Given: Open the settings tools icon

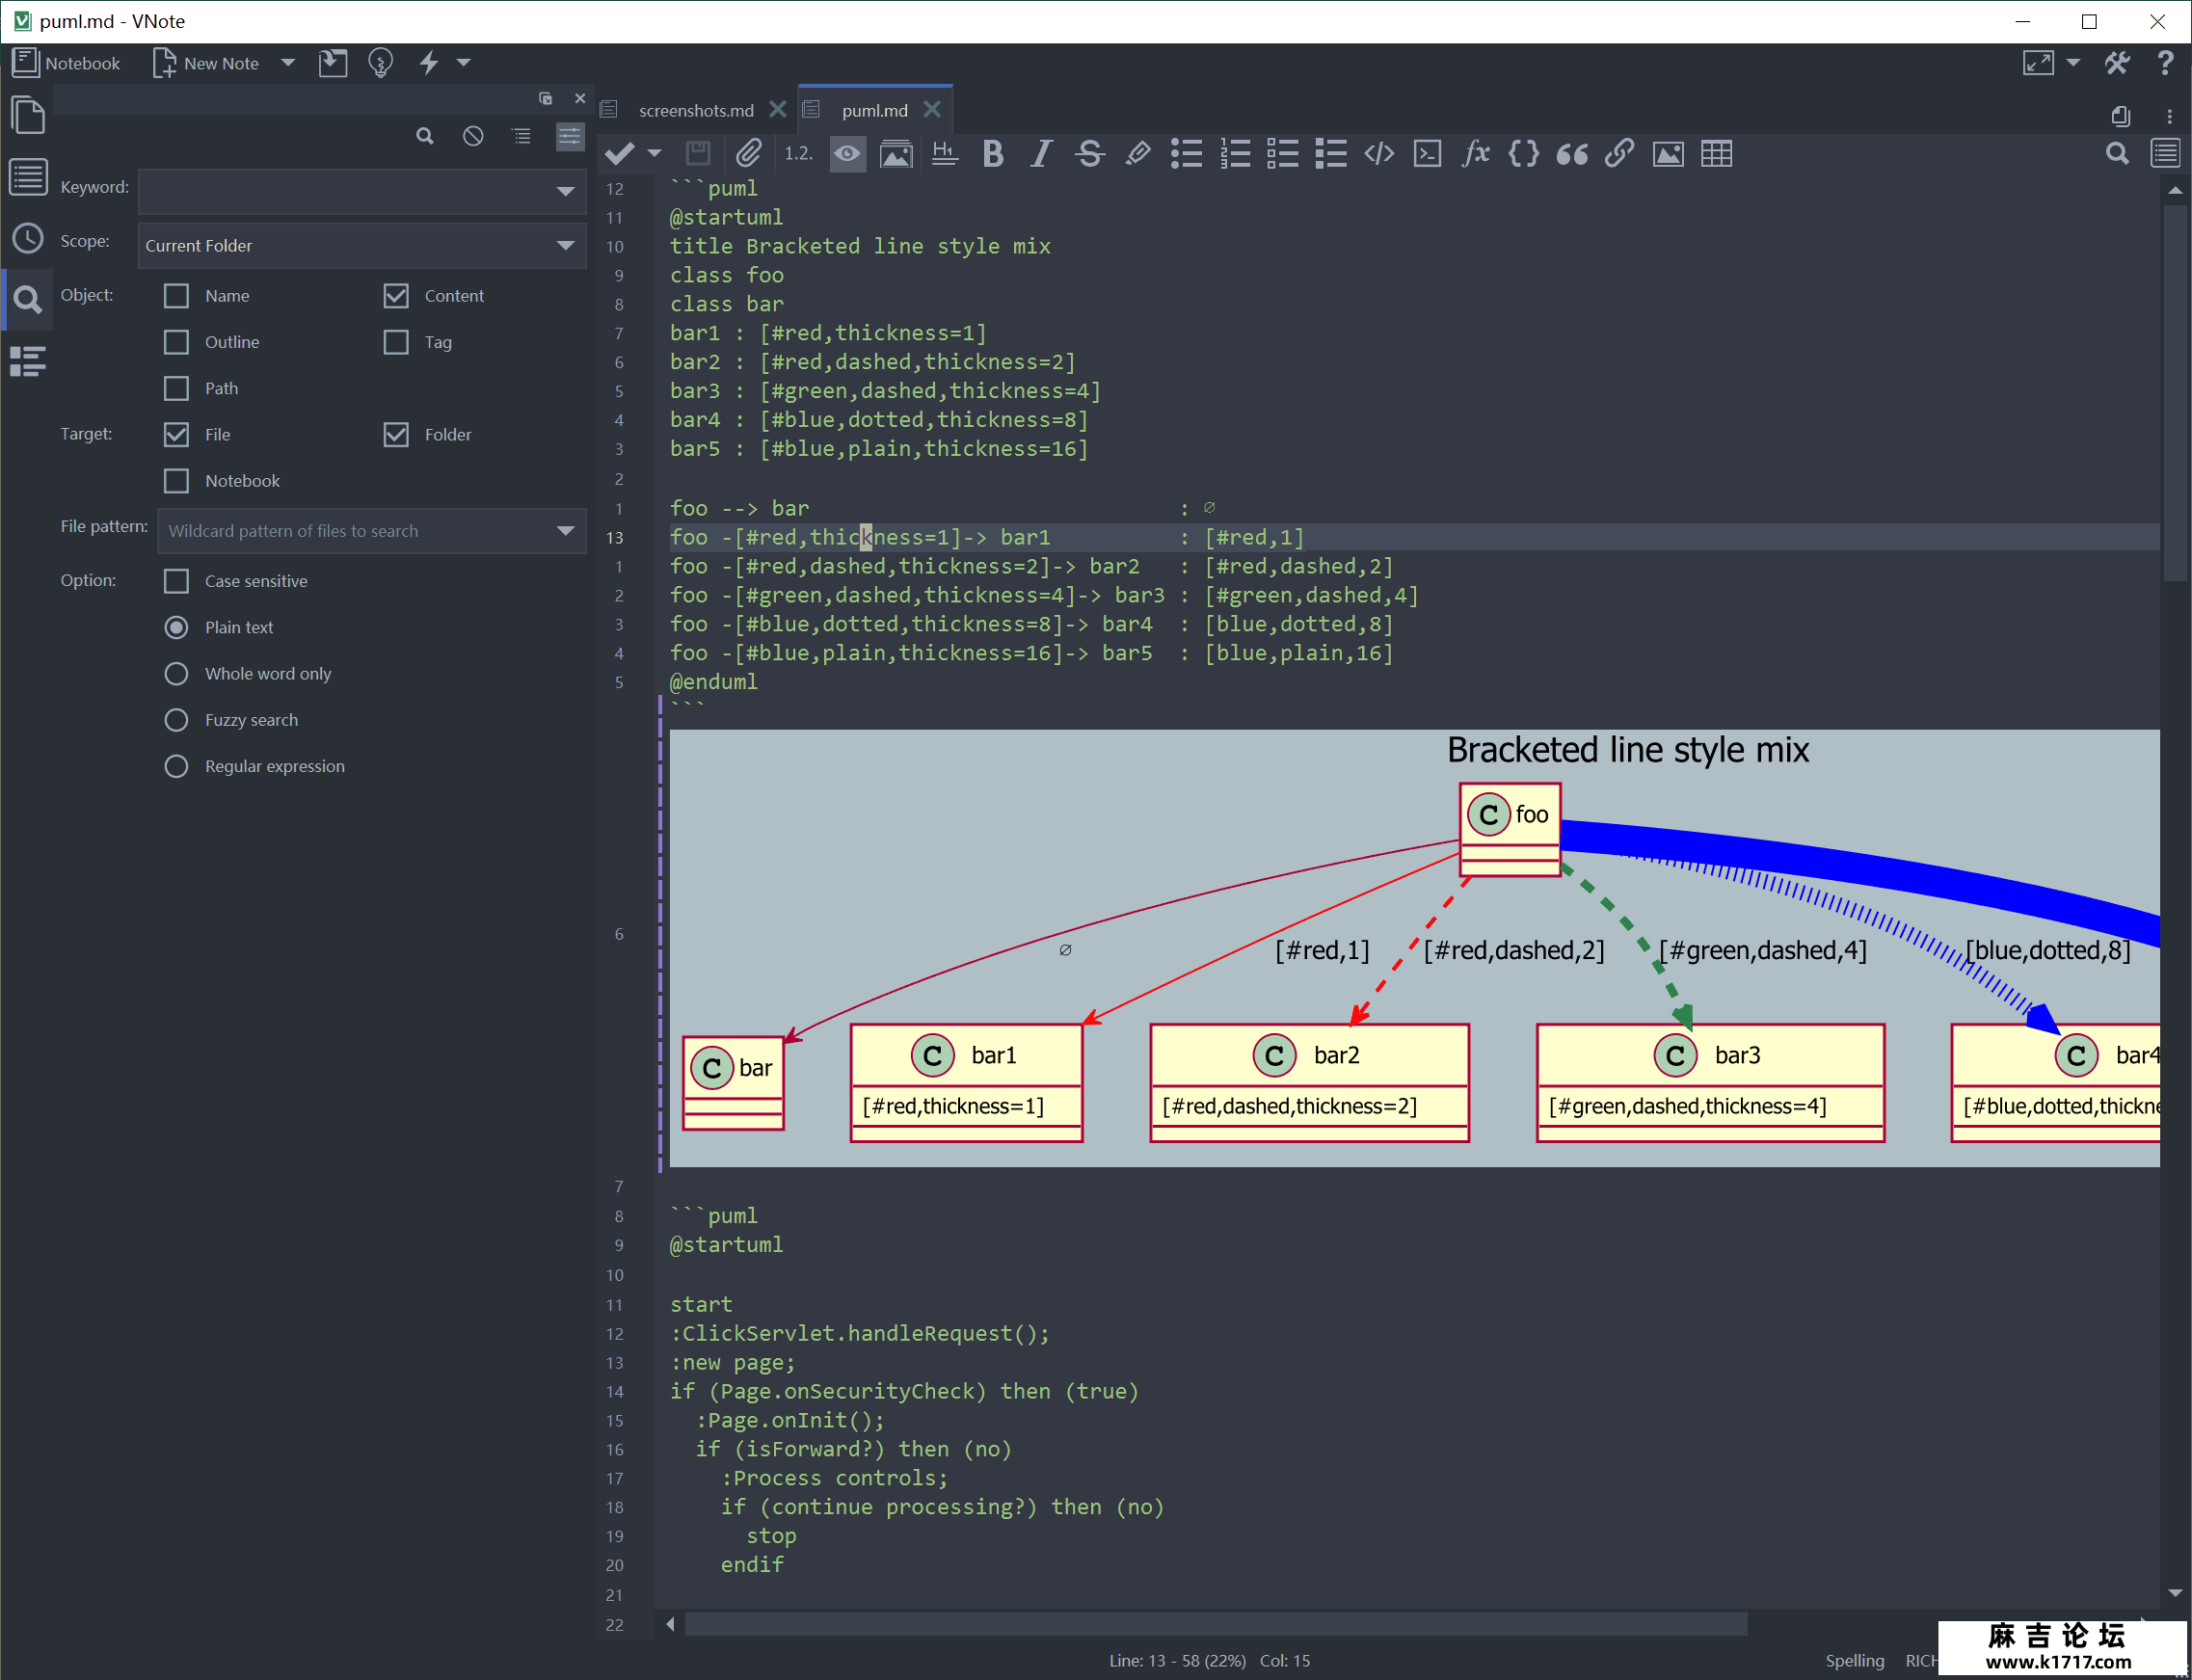Looking at the screenshot, I should pyautogui.click(x=2117, y=63).
